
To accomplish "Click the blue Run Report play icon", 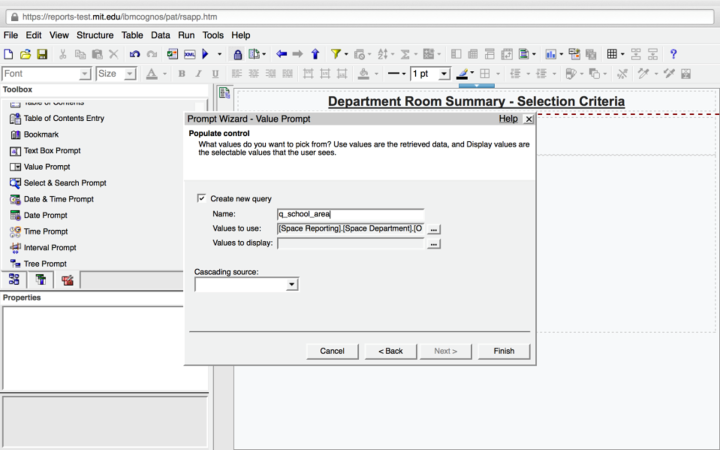I will (x=206, y=54).
